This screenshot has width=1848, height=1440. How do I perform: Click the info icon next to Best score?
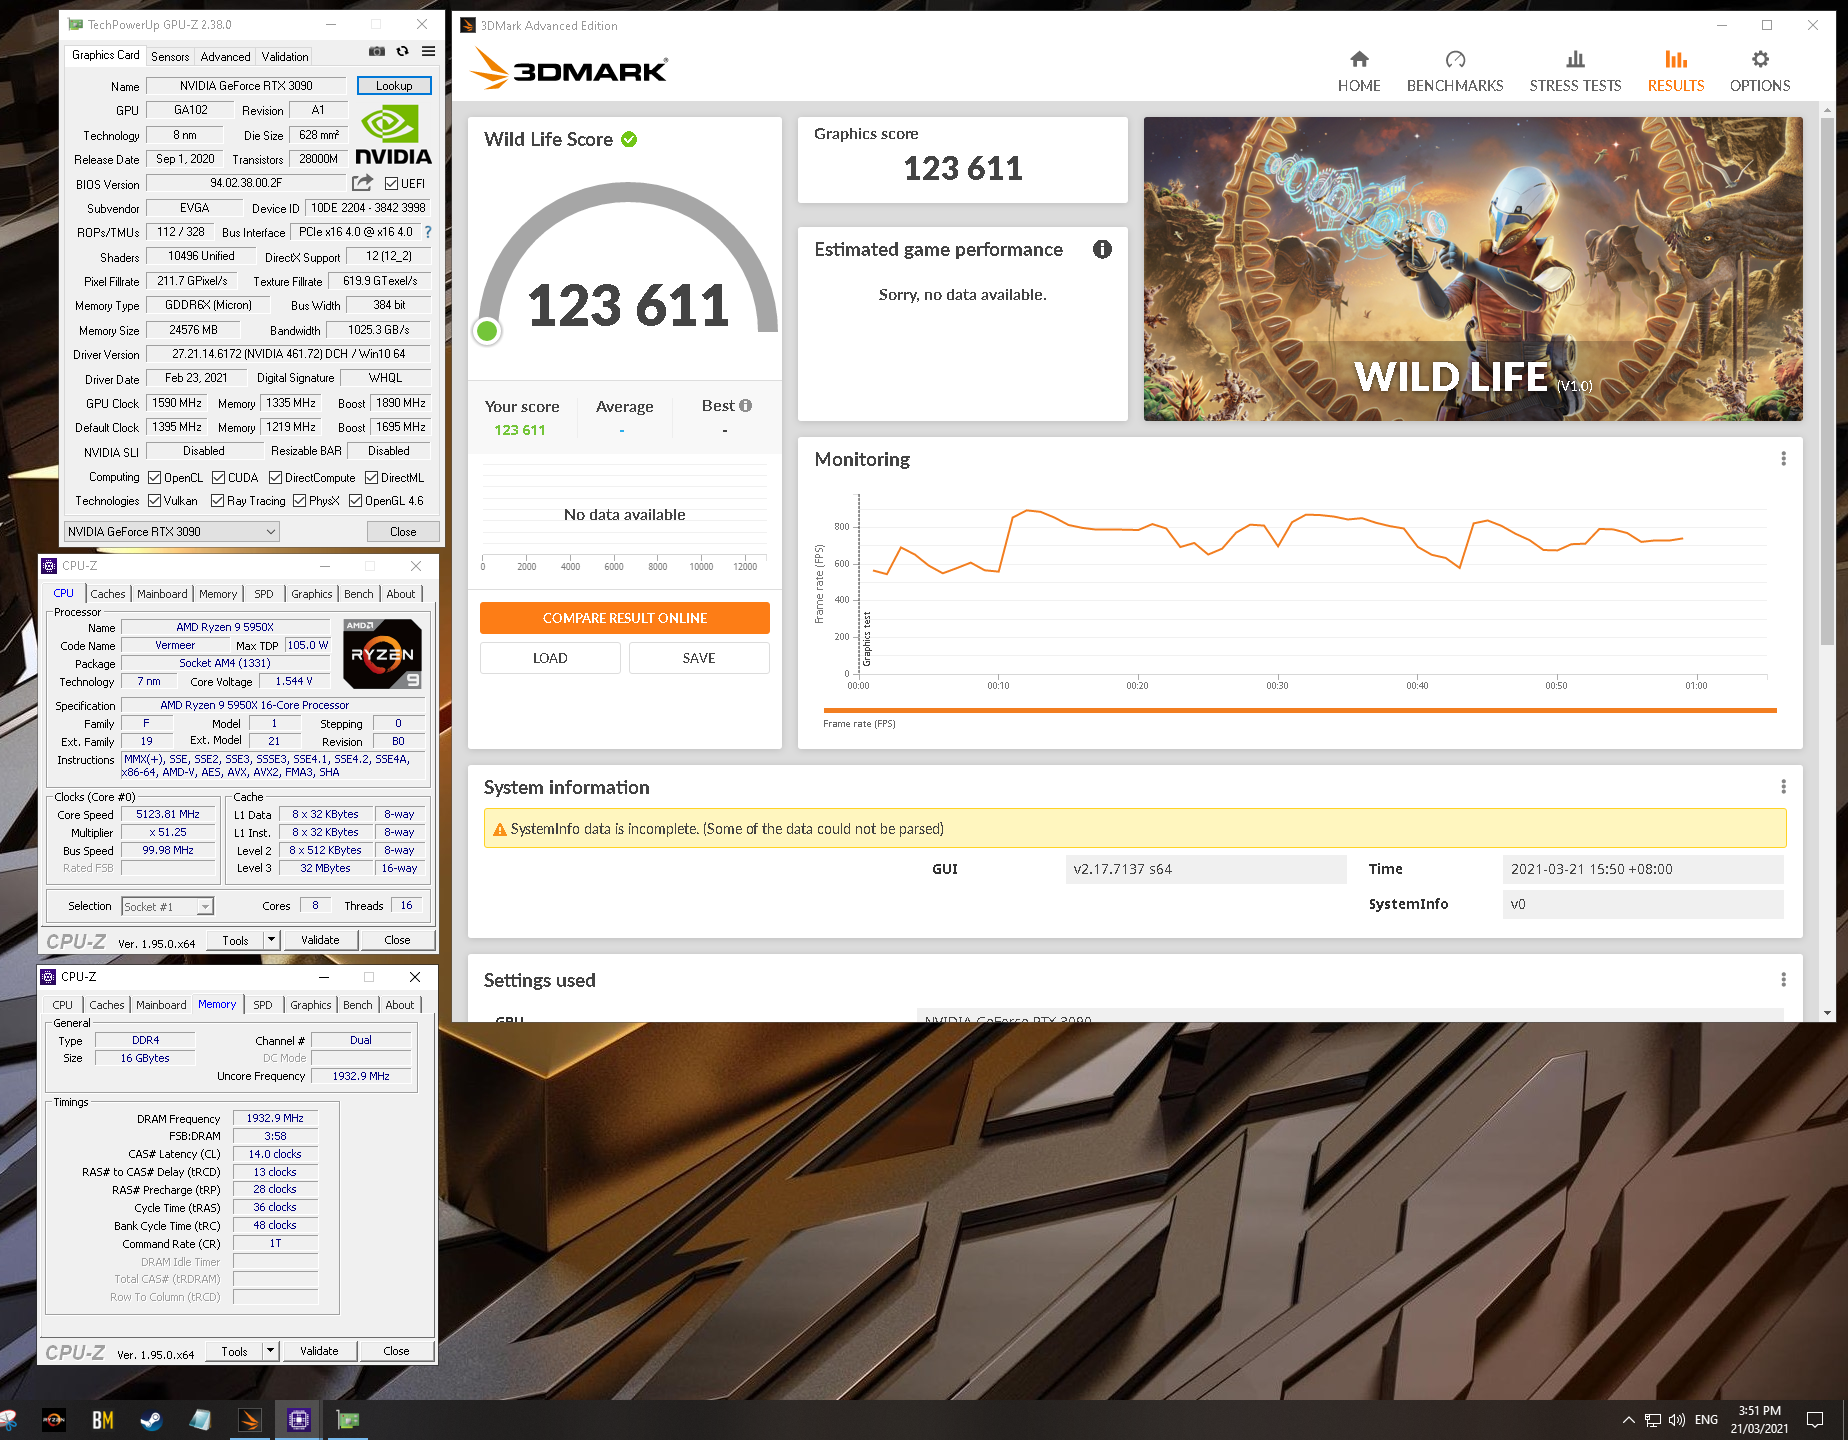tap(746, 406)
